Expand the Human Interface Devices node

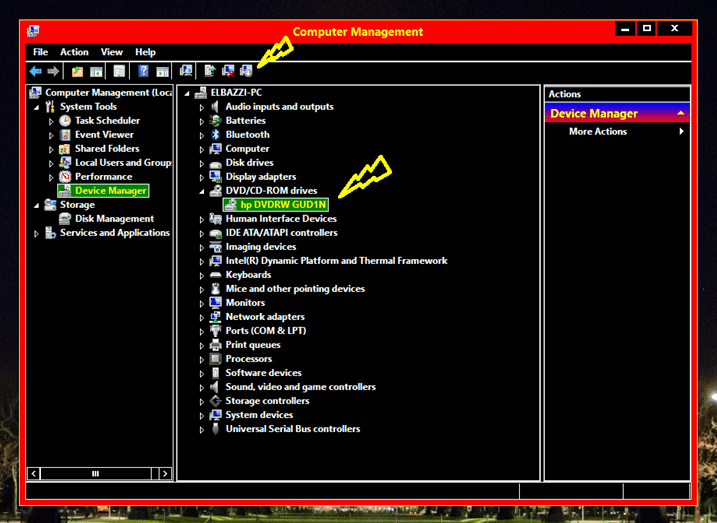(x=202, y=219)
